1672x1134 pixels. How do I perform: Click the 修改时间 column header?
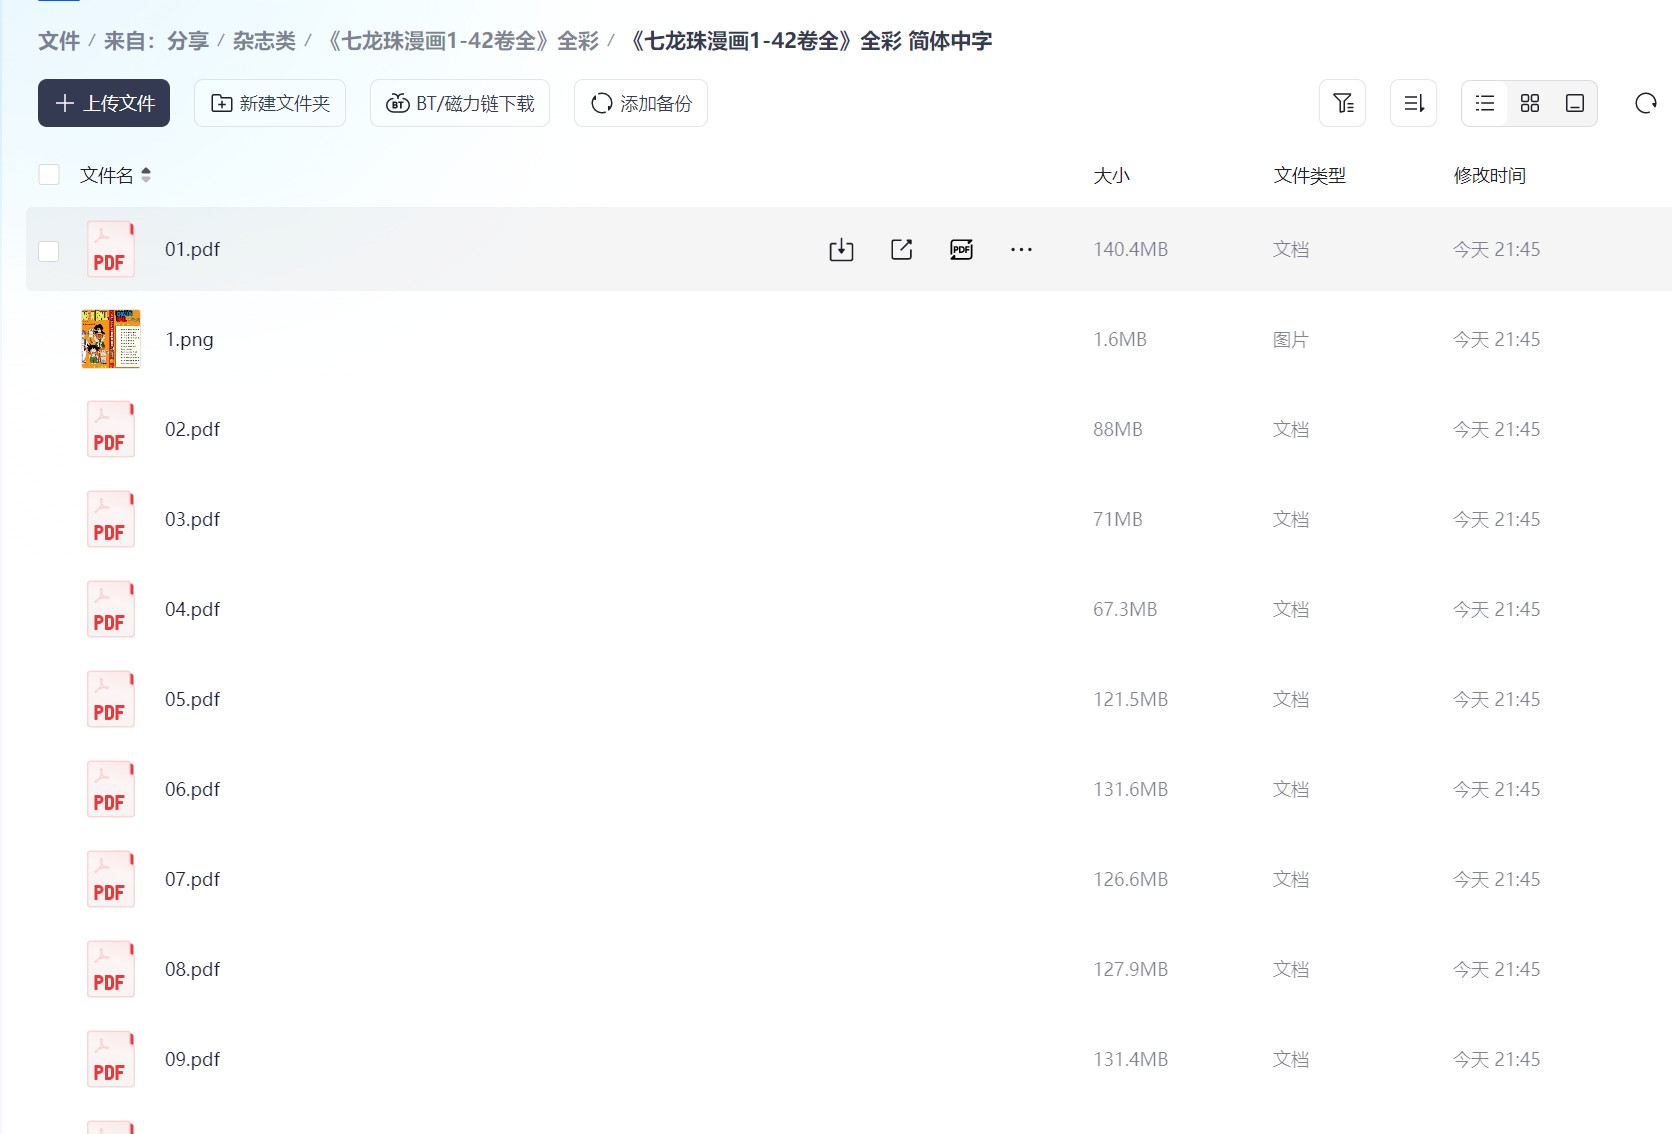point(1489,176)
